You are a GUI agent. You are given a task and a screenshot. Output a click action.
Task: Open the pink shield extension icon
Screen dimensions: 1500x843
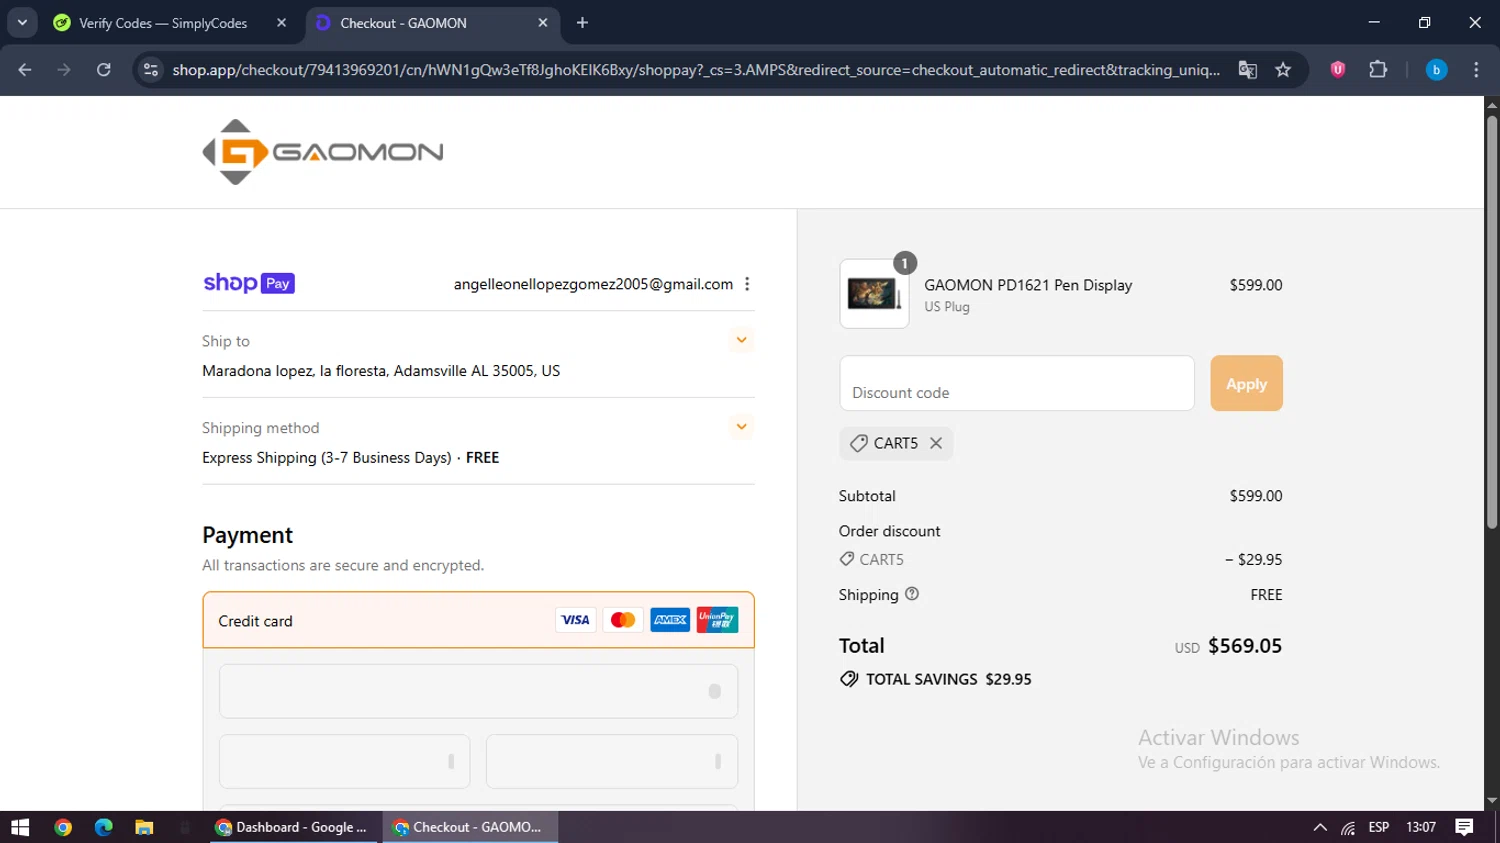(1338, 70)
